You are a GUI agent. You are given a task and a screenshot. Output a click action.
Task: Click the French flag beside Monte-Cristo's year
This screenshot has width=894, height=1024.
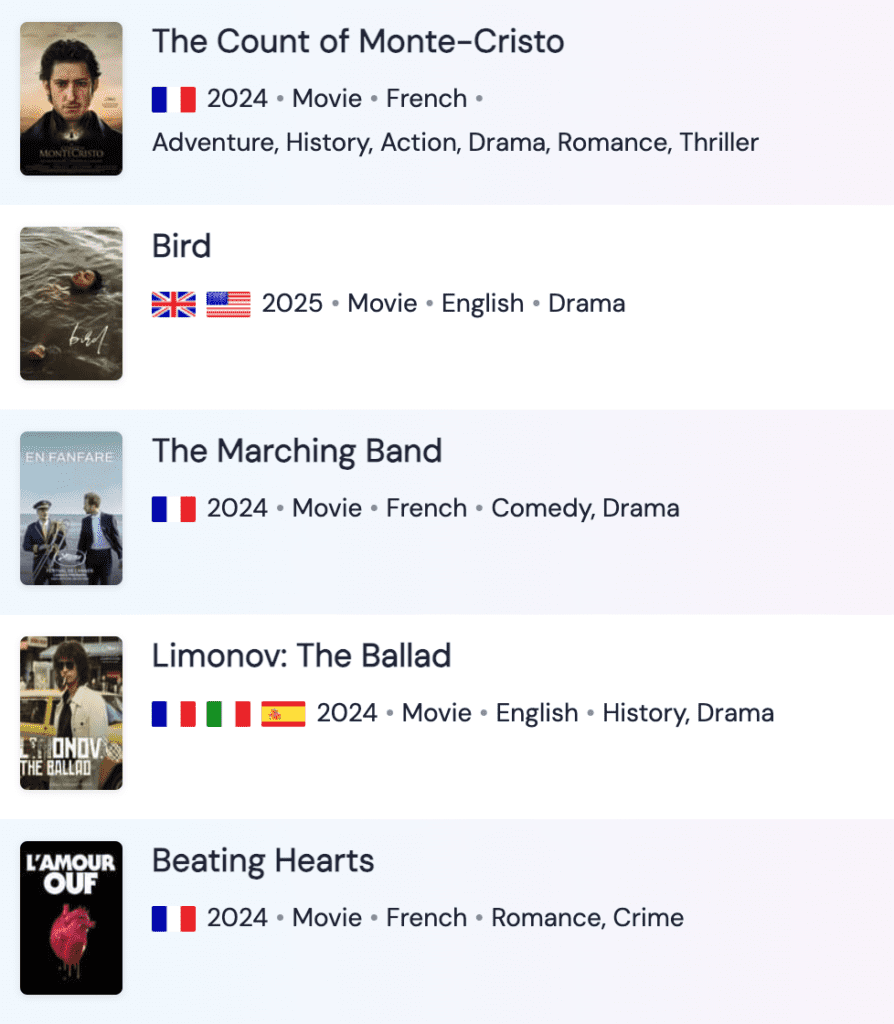[x=174, y=99]
